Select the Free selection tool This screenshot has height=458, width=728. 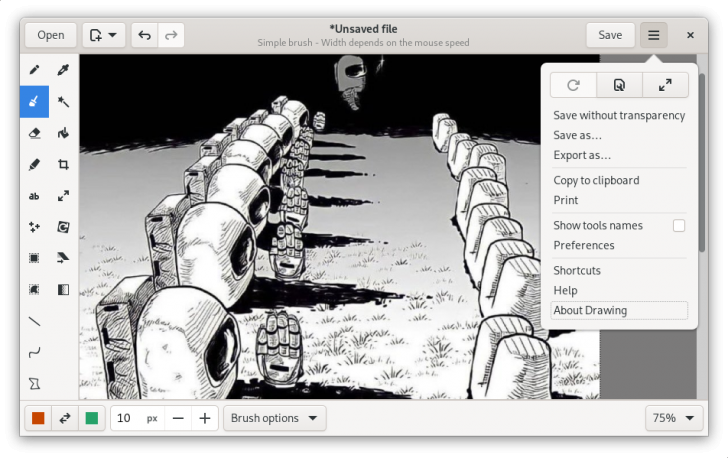pyautogui.click(x=34, y=290)
